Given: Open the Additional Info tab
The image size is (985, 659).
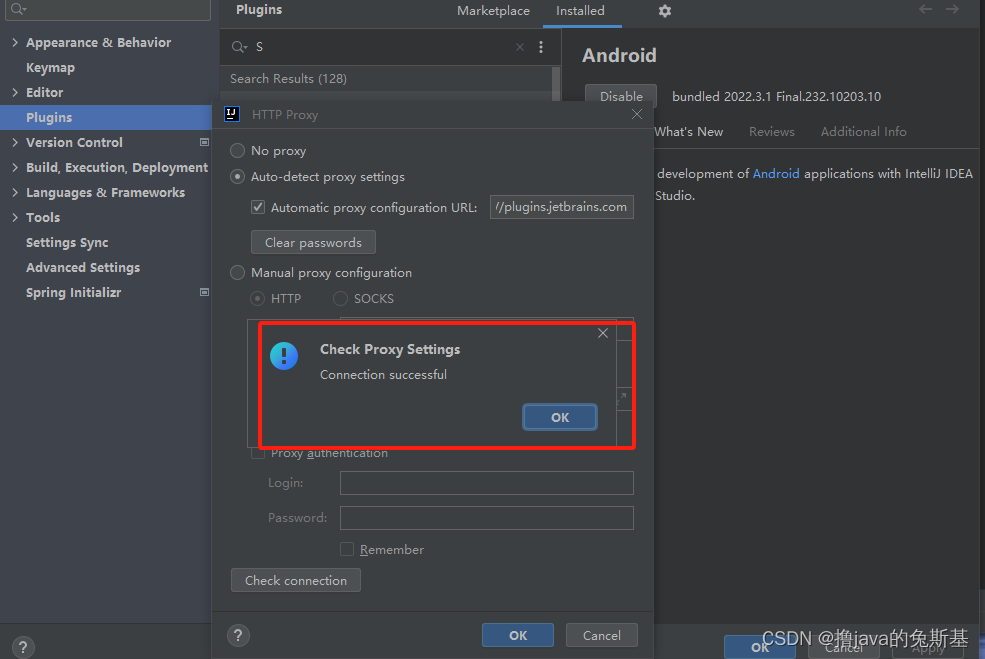Looking at the screenshot, I should [x=863, y=132].
